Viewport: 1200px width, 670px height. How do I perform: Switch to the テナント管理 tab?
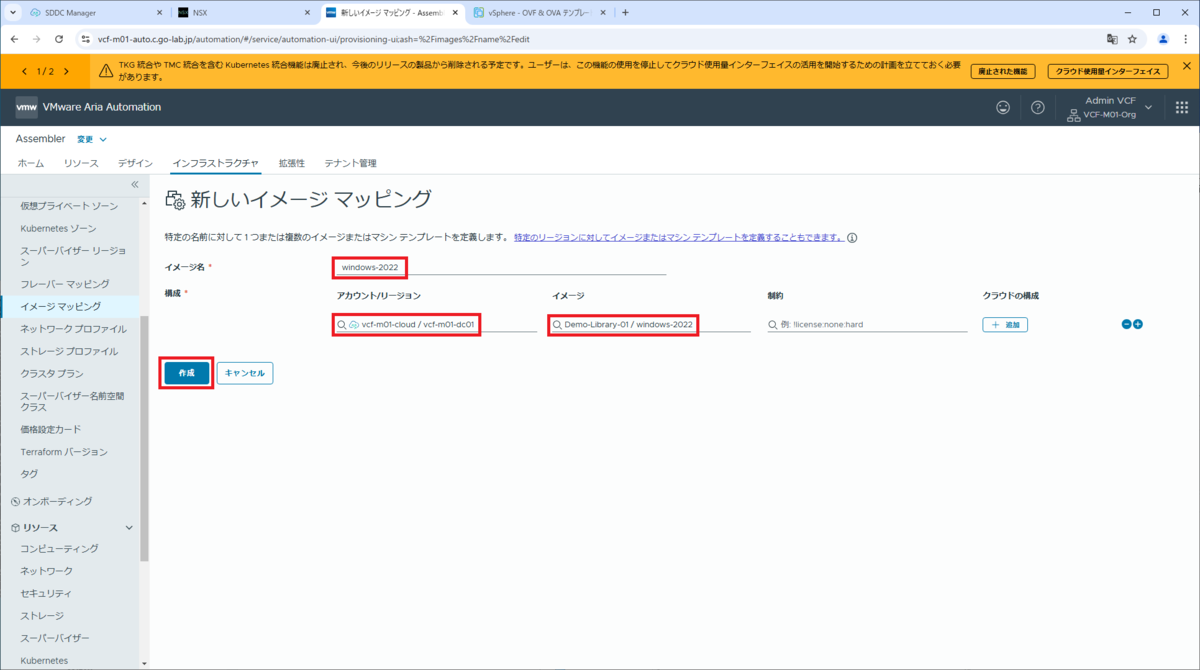tap(350, 163)
